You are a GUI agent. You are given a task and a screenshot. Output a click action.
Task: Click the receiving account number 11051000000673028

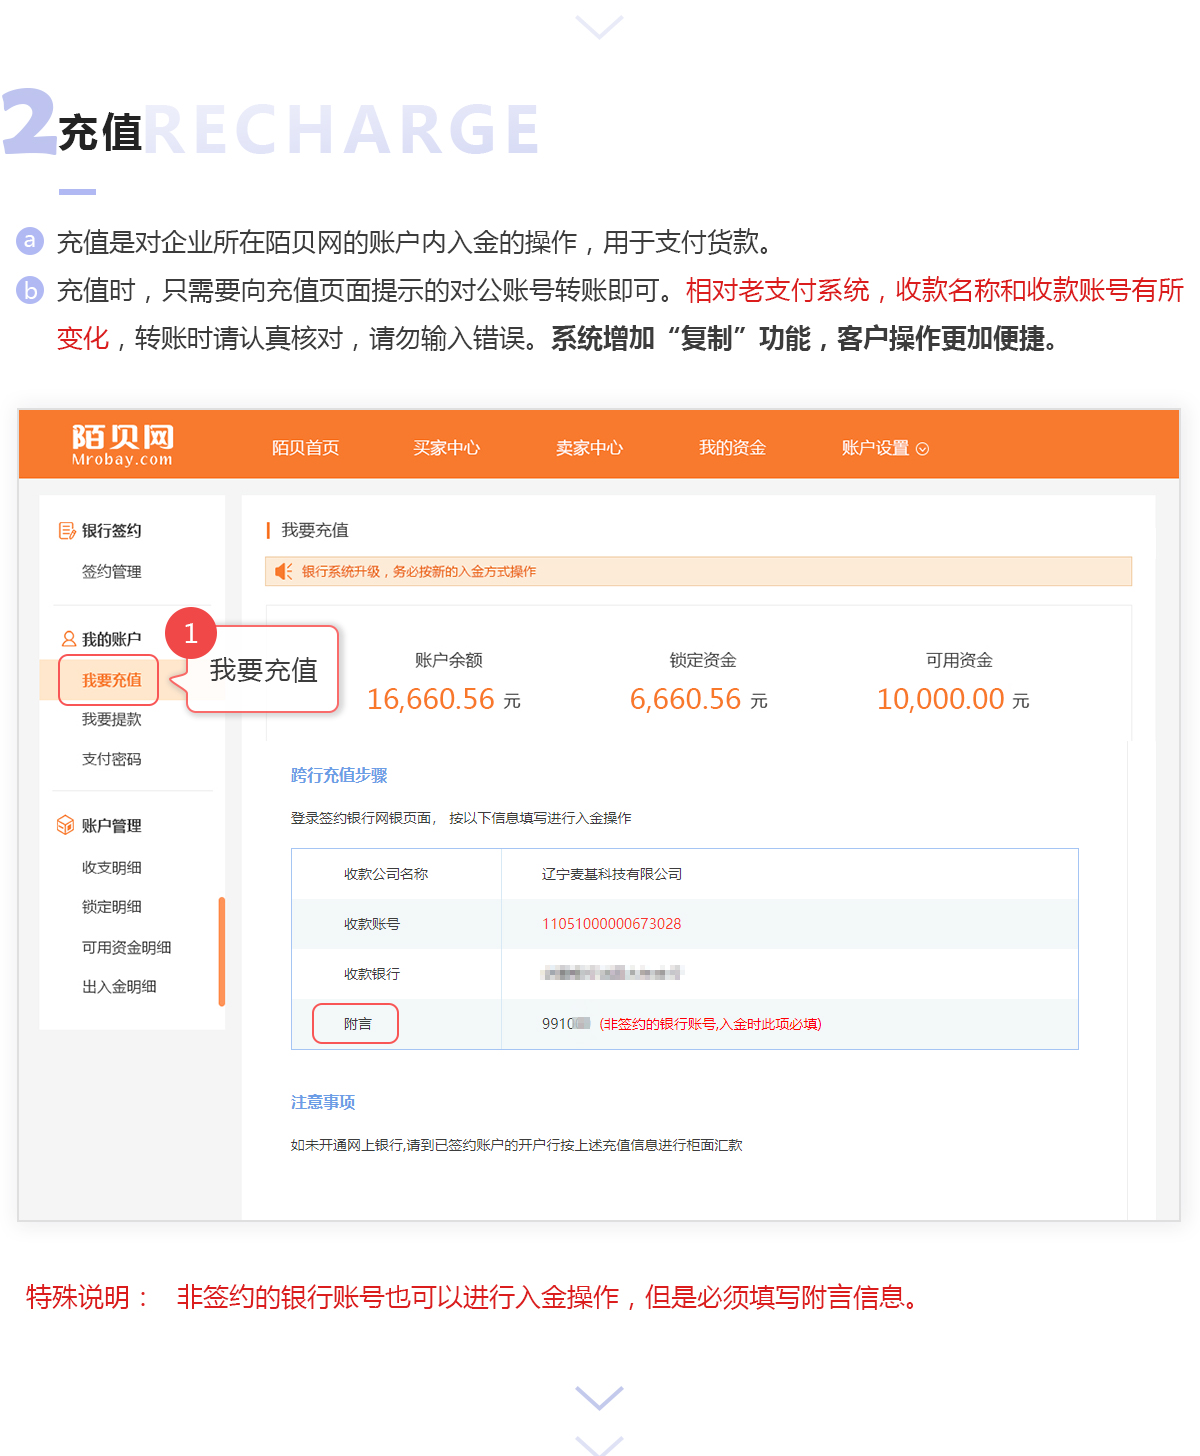[x=611, y=924]
